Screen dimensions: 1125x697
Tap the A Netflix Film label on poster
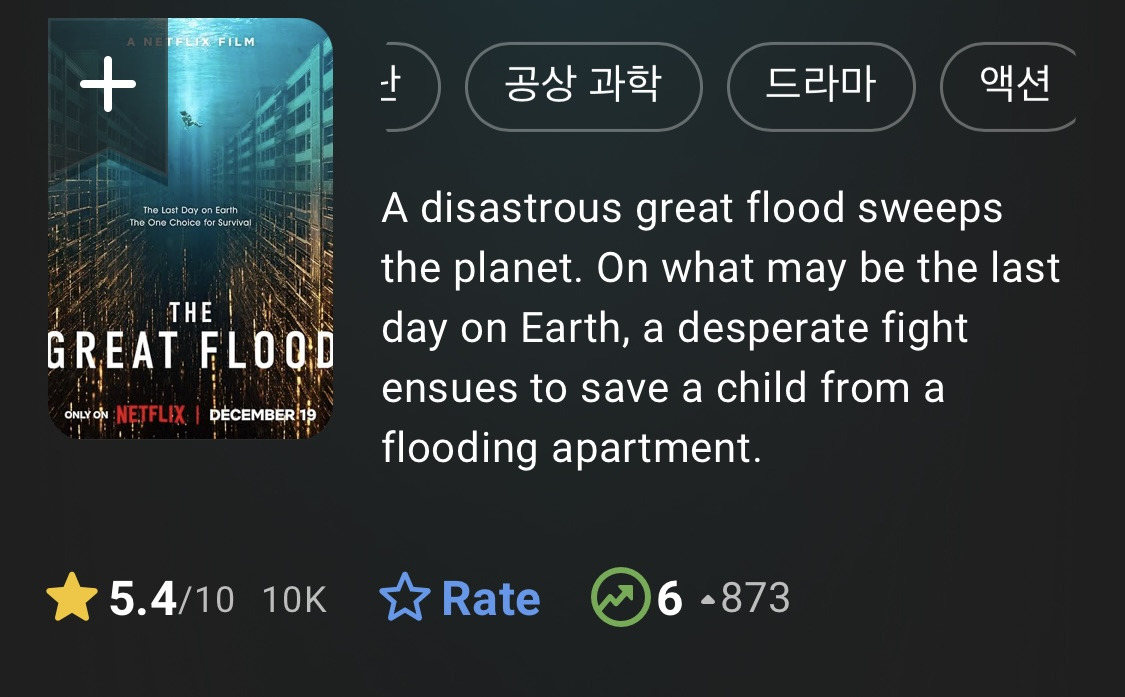point(191,42)
